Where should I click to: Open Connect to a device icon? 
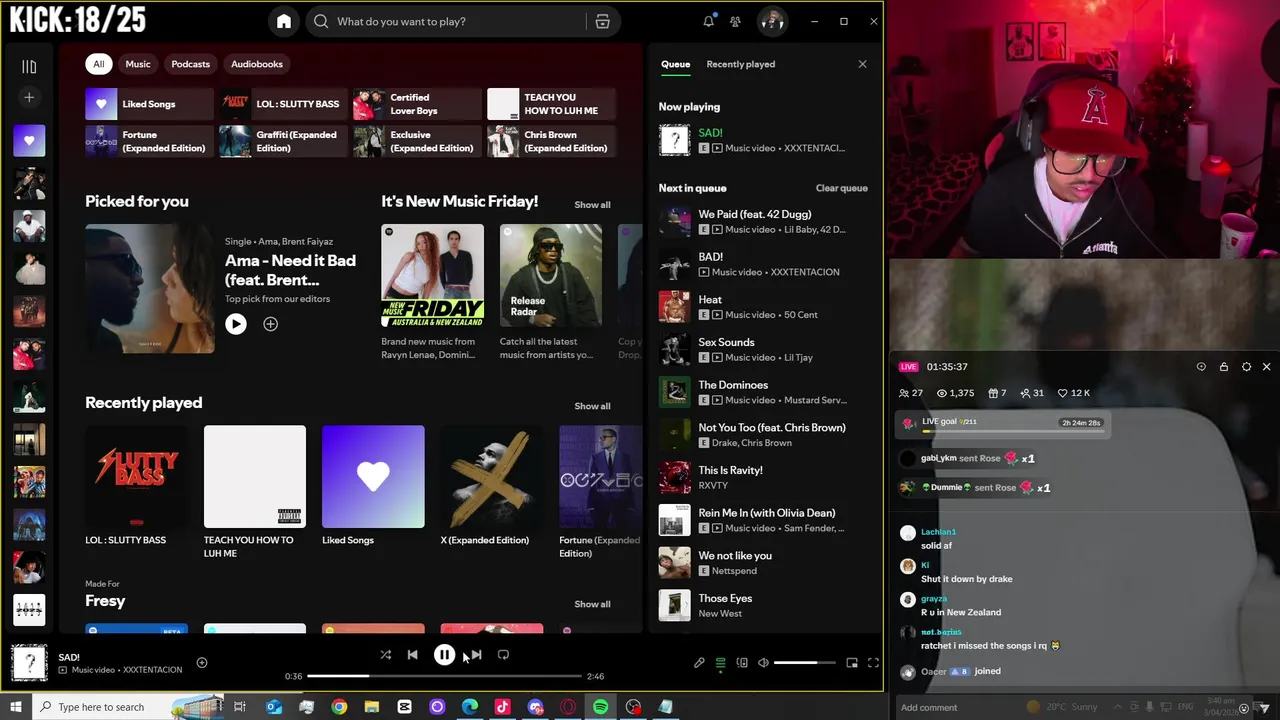[742, 662]
